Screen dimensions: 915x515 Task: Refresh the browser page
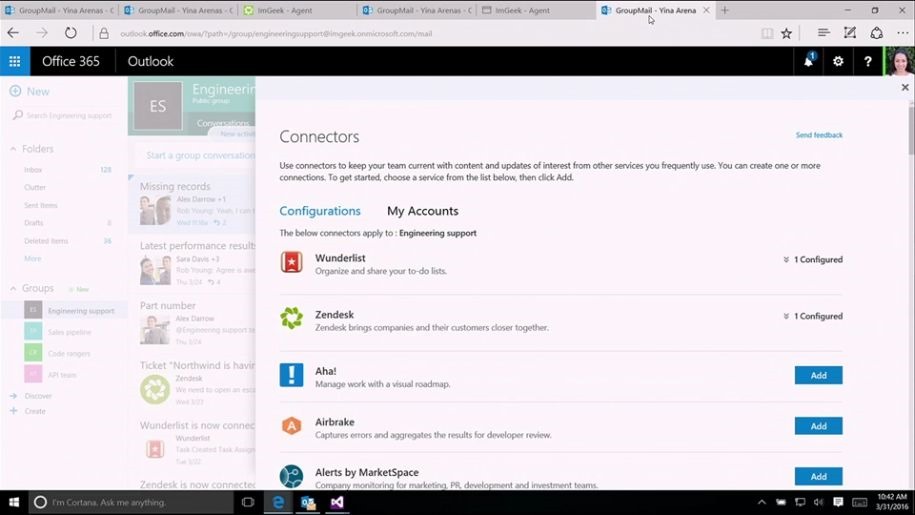pos(70,33)
